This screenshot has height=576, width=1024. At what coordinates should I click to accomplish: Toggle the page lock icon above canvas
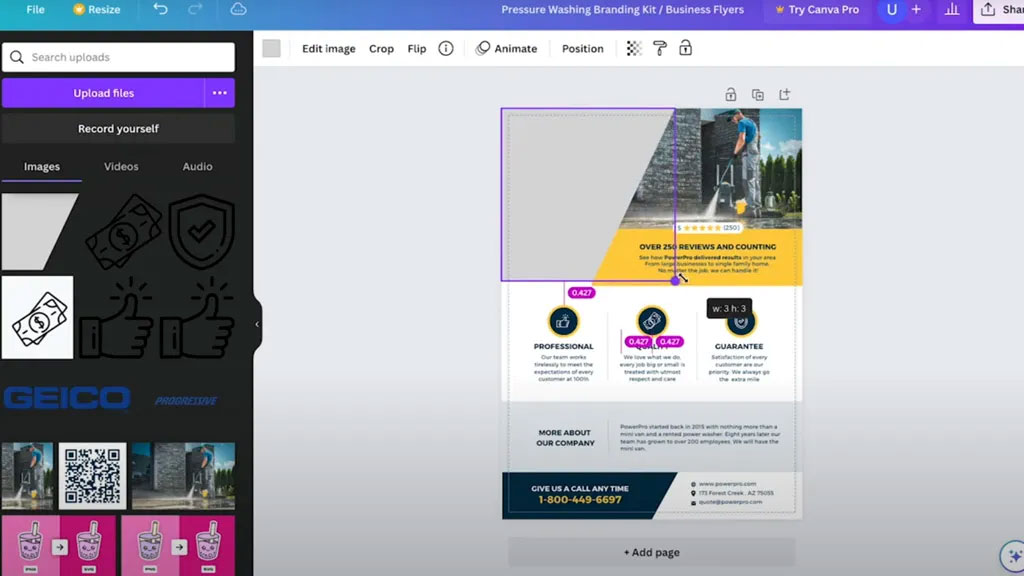(731, 95)
